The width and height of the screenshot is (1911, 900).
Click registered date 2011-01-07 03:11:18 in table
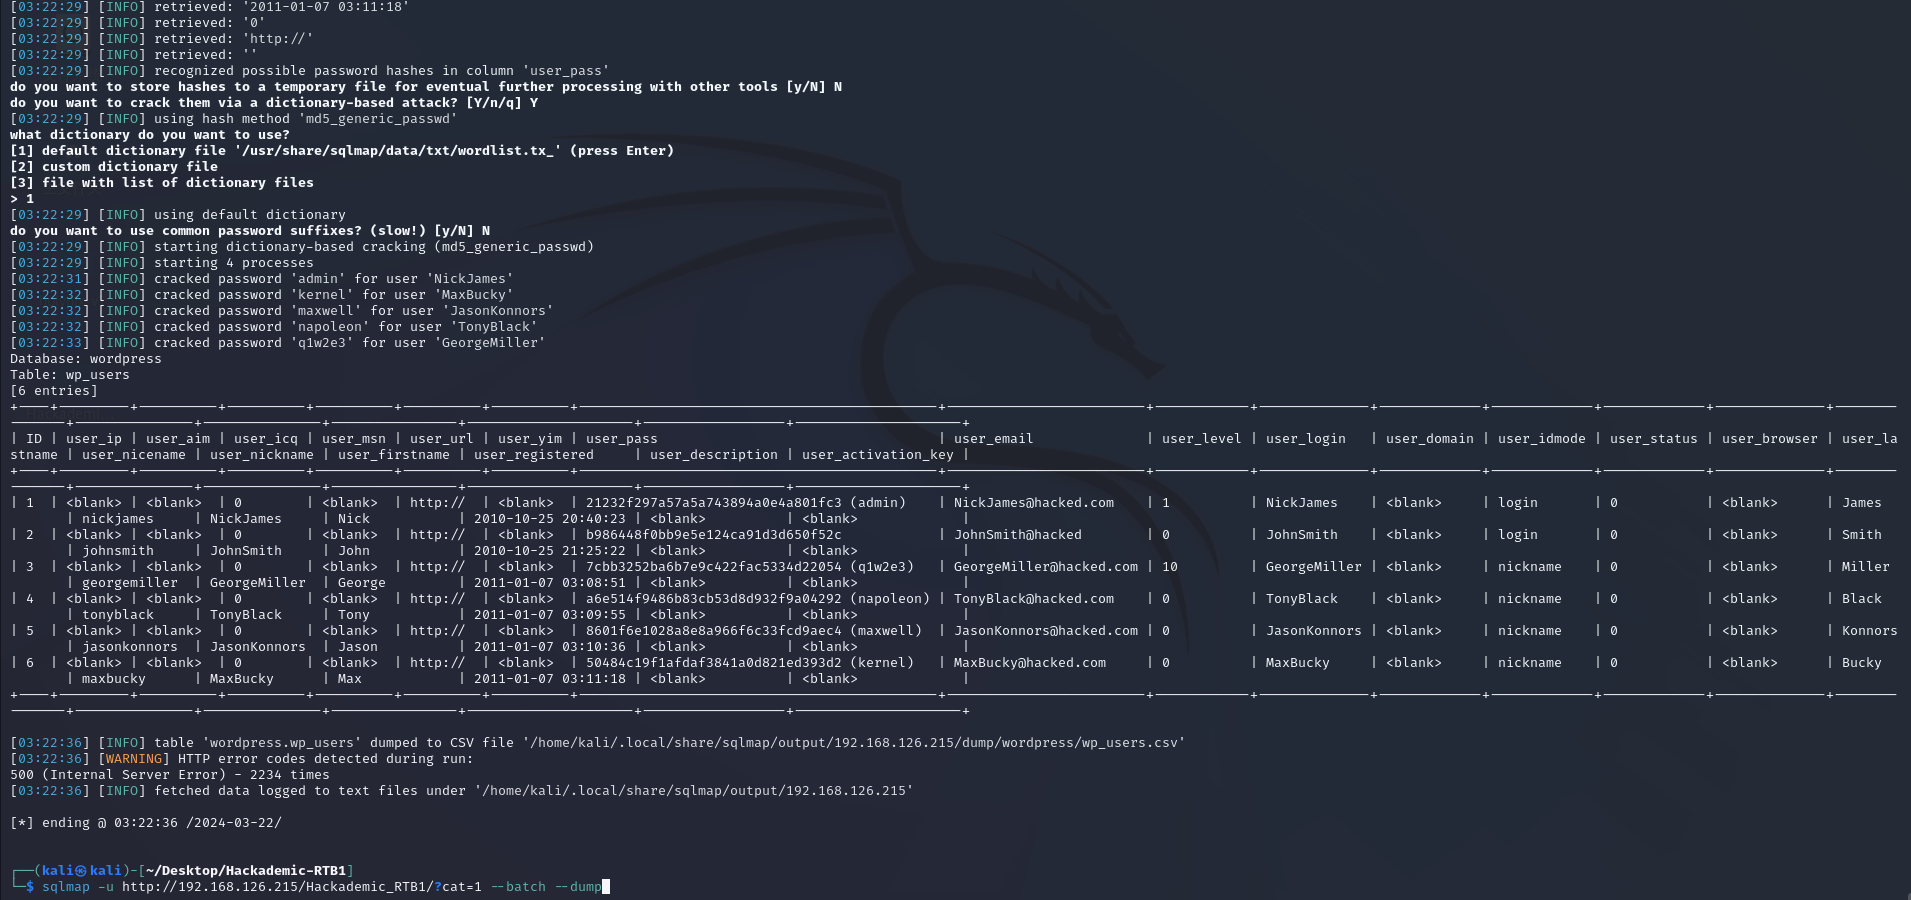[x=549, y=679]
